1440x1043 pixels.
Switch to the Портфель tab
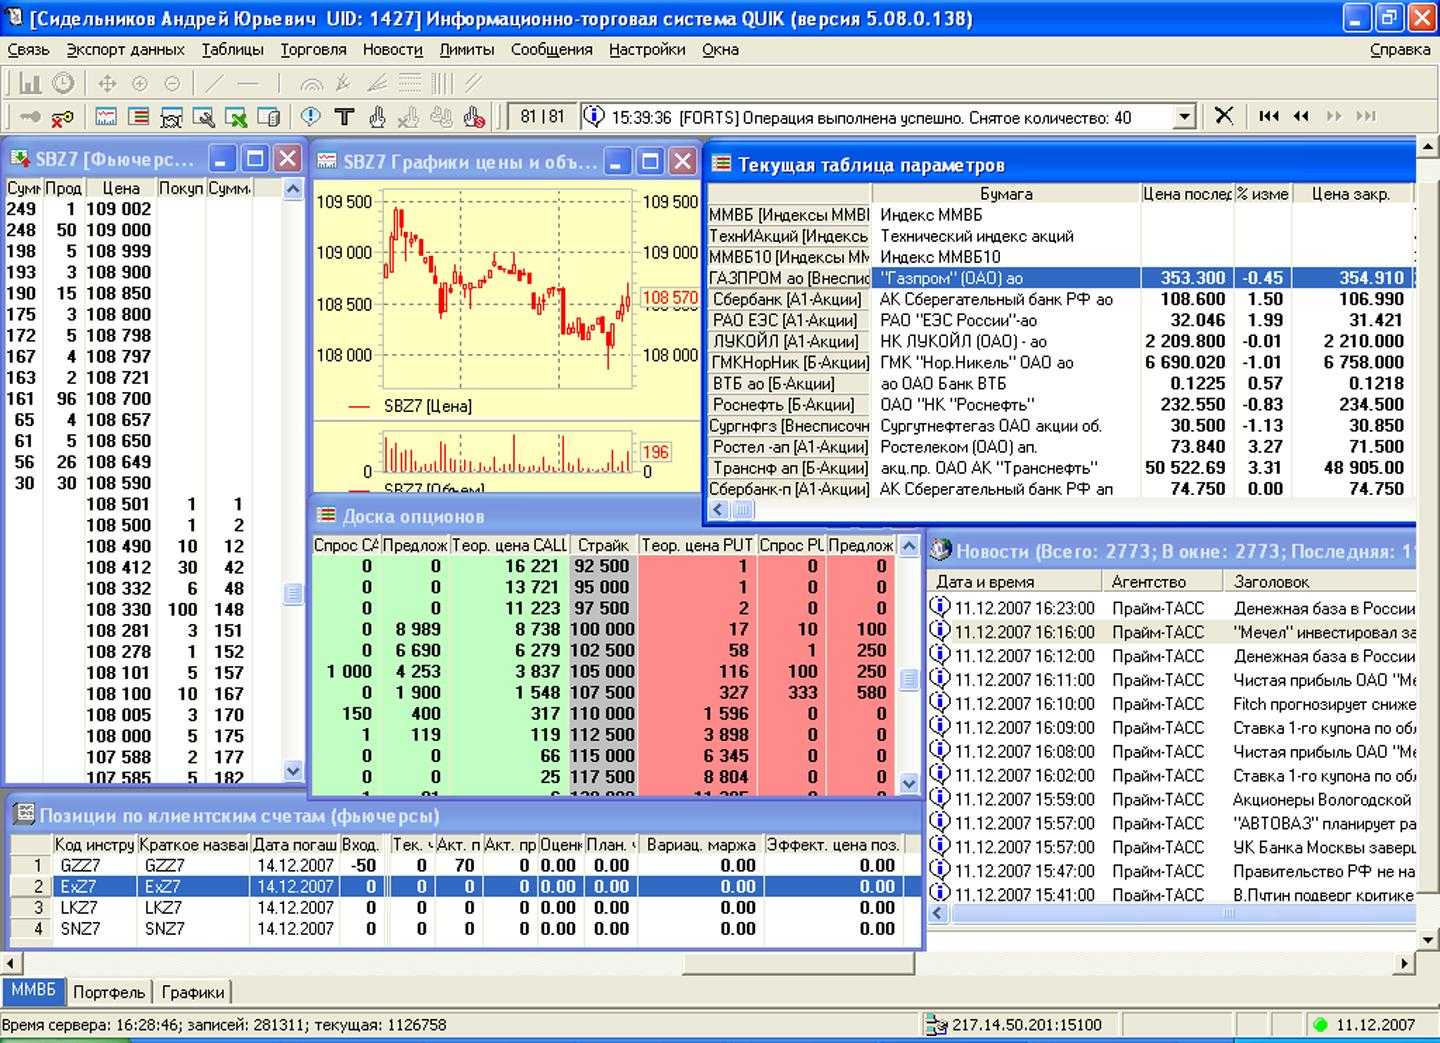[108, 992]
